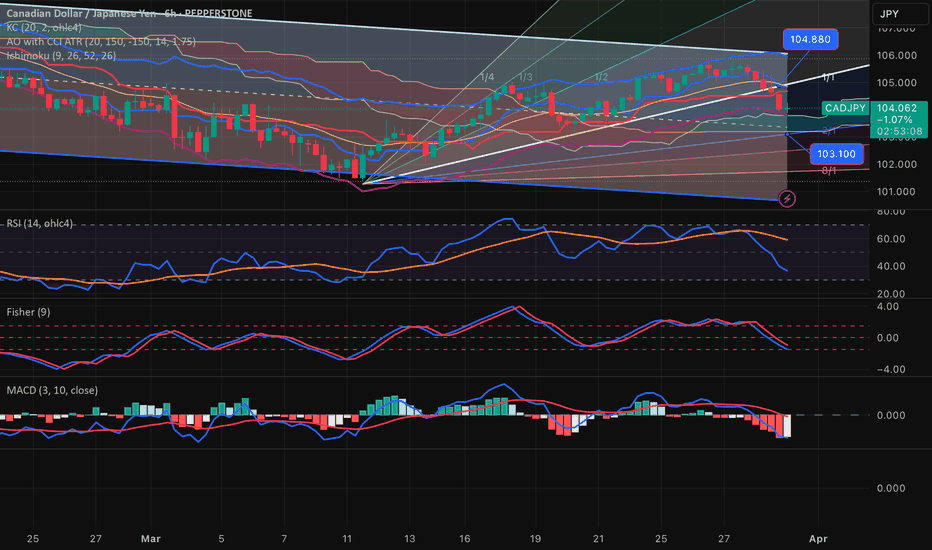Viewport: 932px width, 550px height.
Task: Click the 106.000 price axis level
Action: (896, 55)
